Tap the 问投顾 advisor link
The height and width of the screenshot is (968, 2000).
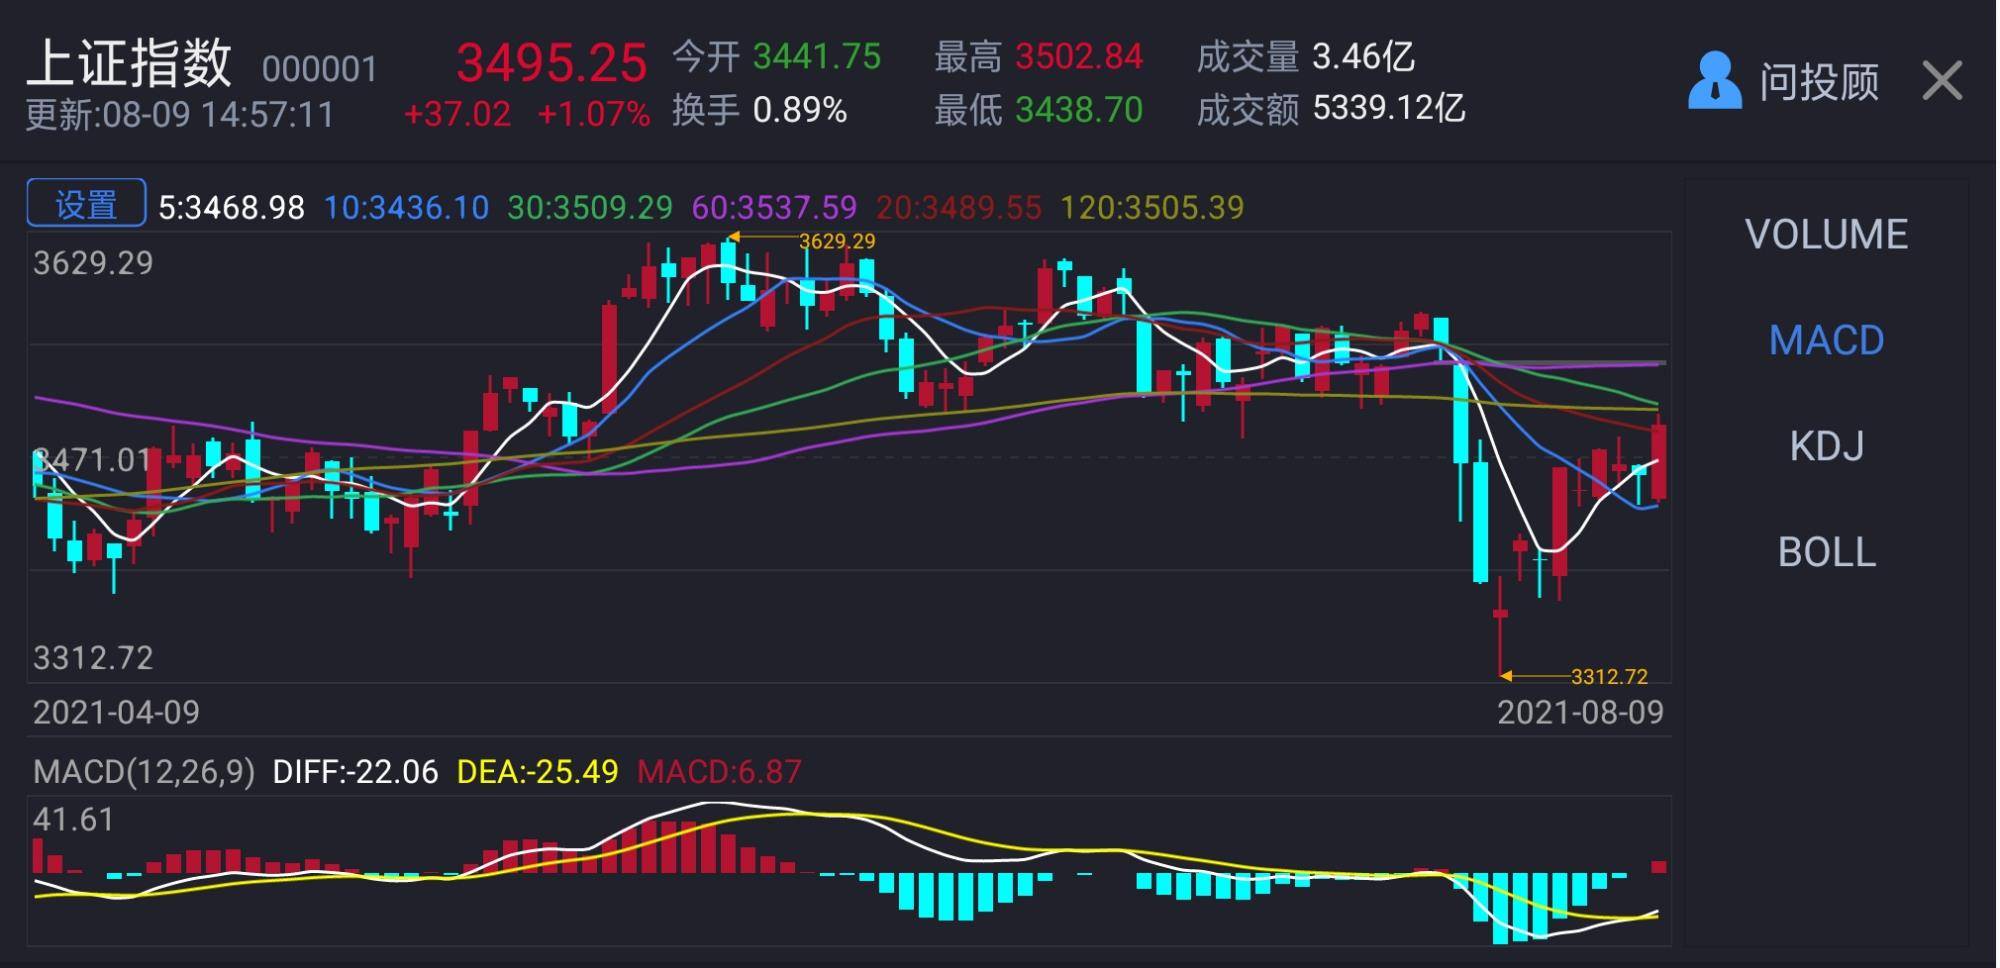coord(1818,81)
